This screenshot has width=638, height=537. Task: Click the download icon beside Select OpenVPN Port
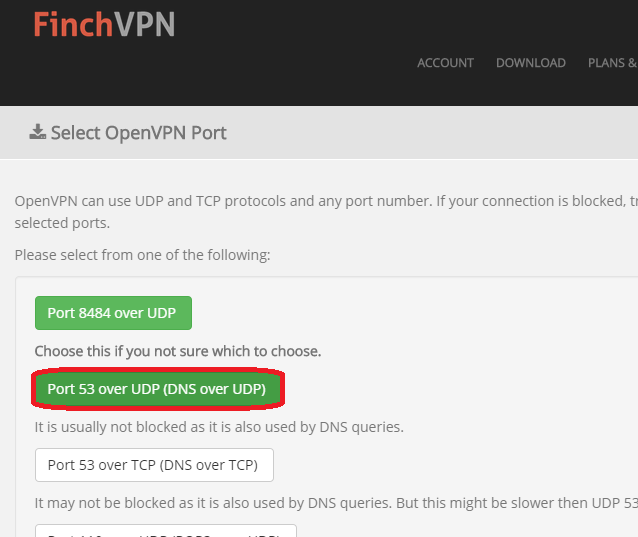(37, 132)
